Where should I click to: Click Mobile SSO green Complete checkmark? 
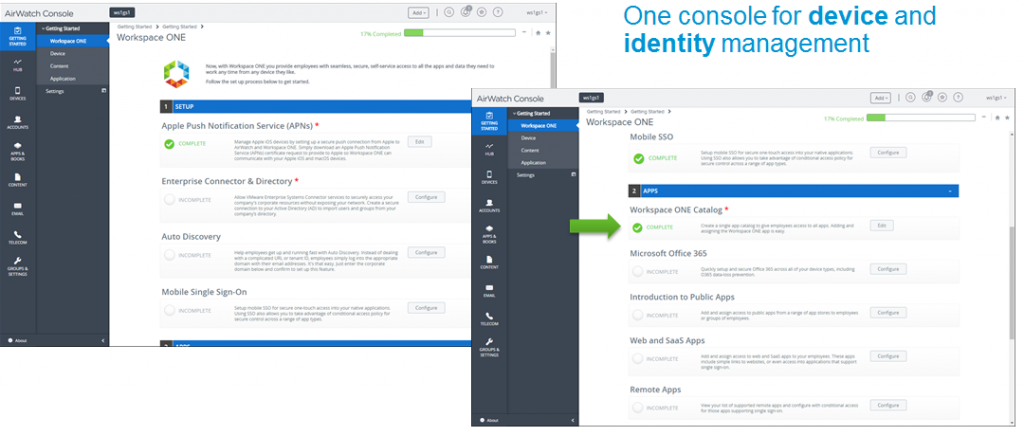[638, 158]
